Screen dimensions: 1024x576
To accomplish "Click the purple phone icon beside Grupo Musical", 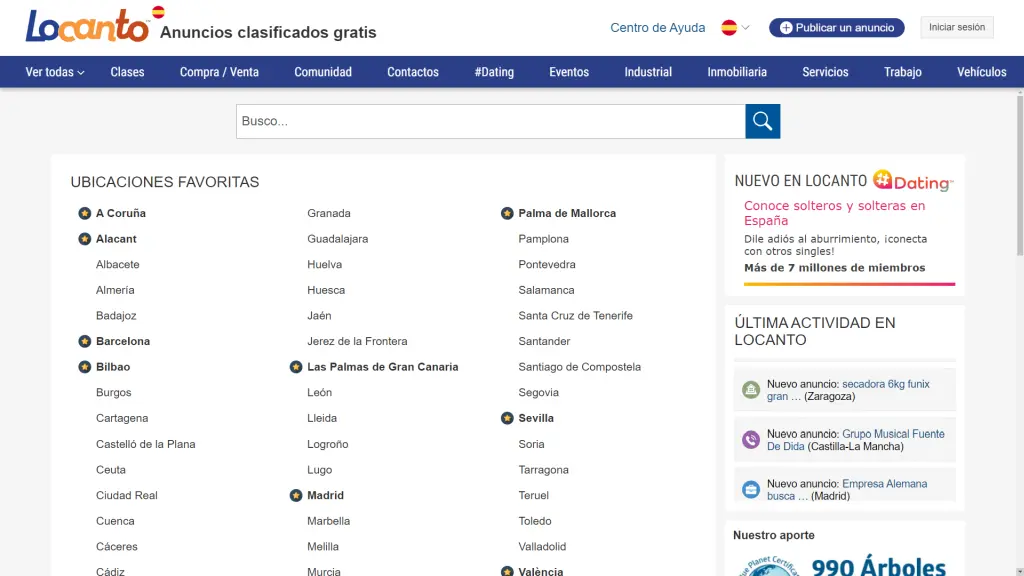I will pos(751,440).
